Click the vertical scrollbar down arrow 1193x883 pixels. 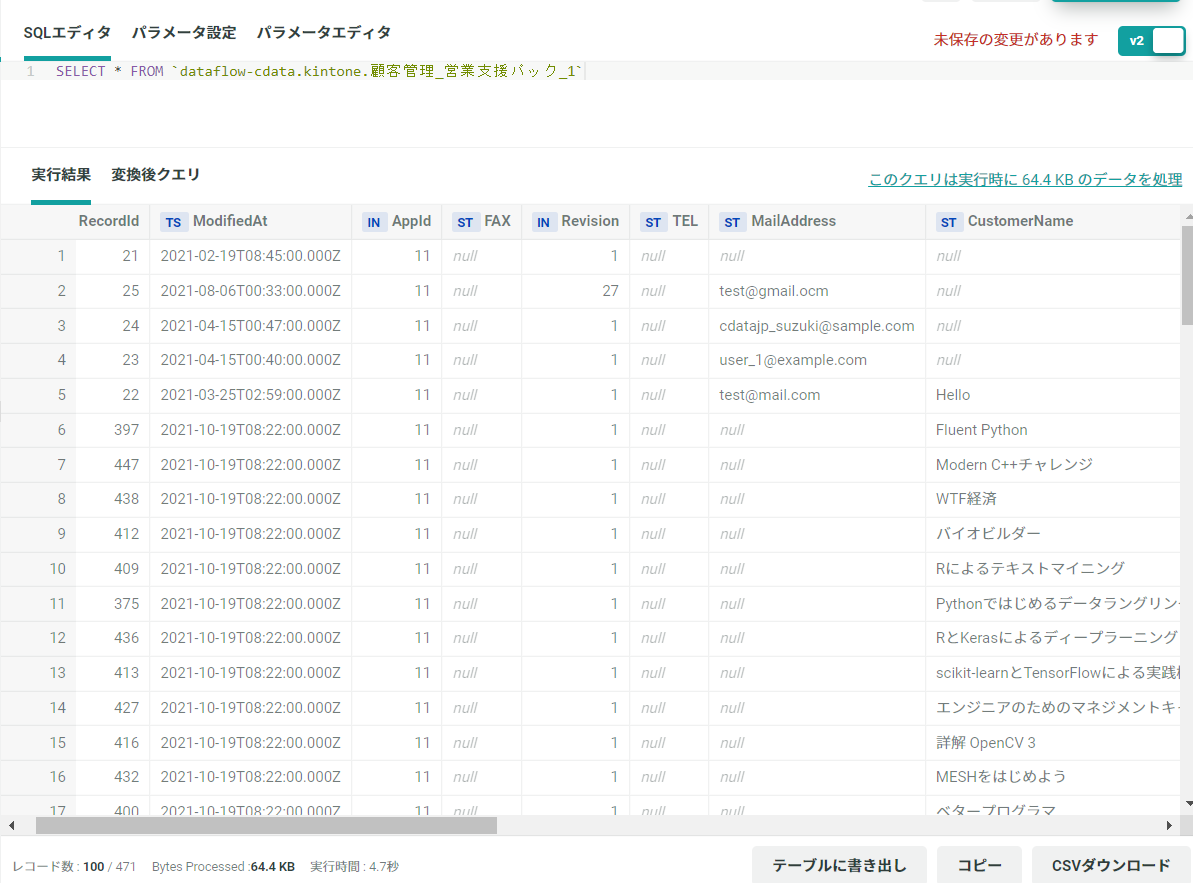1188,803
